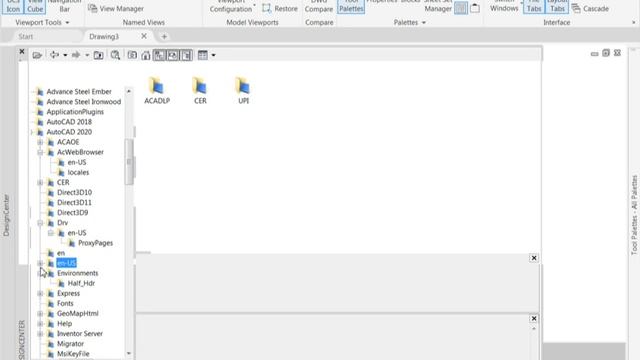
Task: Expand the CER node in tree
Action: pyautogui.click(x=40, y=182)
